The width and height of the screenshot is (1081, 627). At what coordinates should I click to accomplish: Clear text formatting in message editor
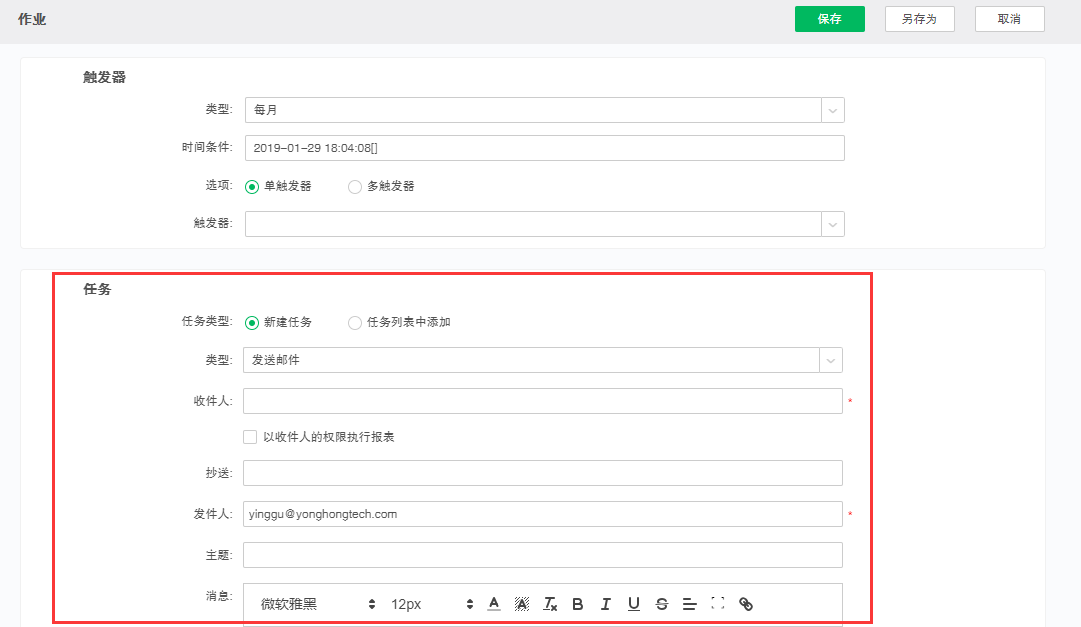[550, 604]
